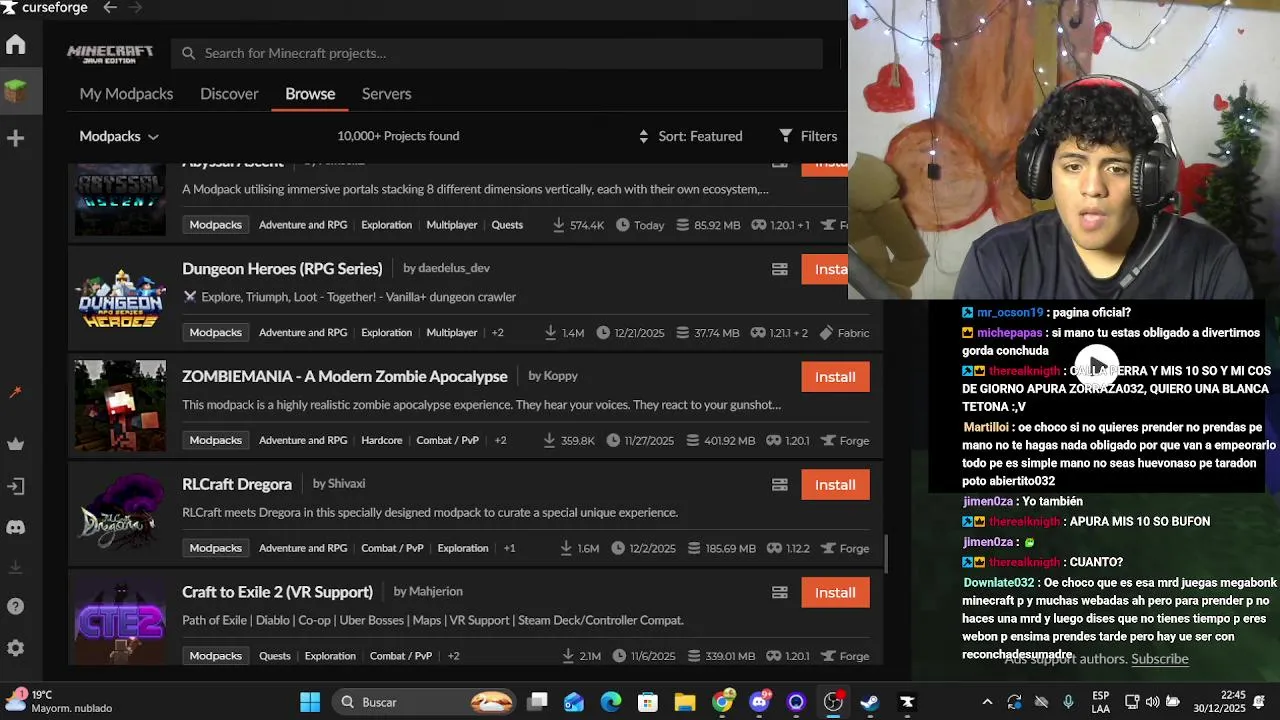Viewport: 1280px width, 720px height.
Task: Open Steam from the taskbar
Action: click(x=870, y=702)
